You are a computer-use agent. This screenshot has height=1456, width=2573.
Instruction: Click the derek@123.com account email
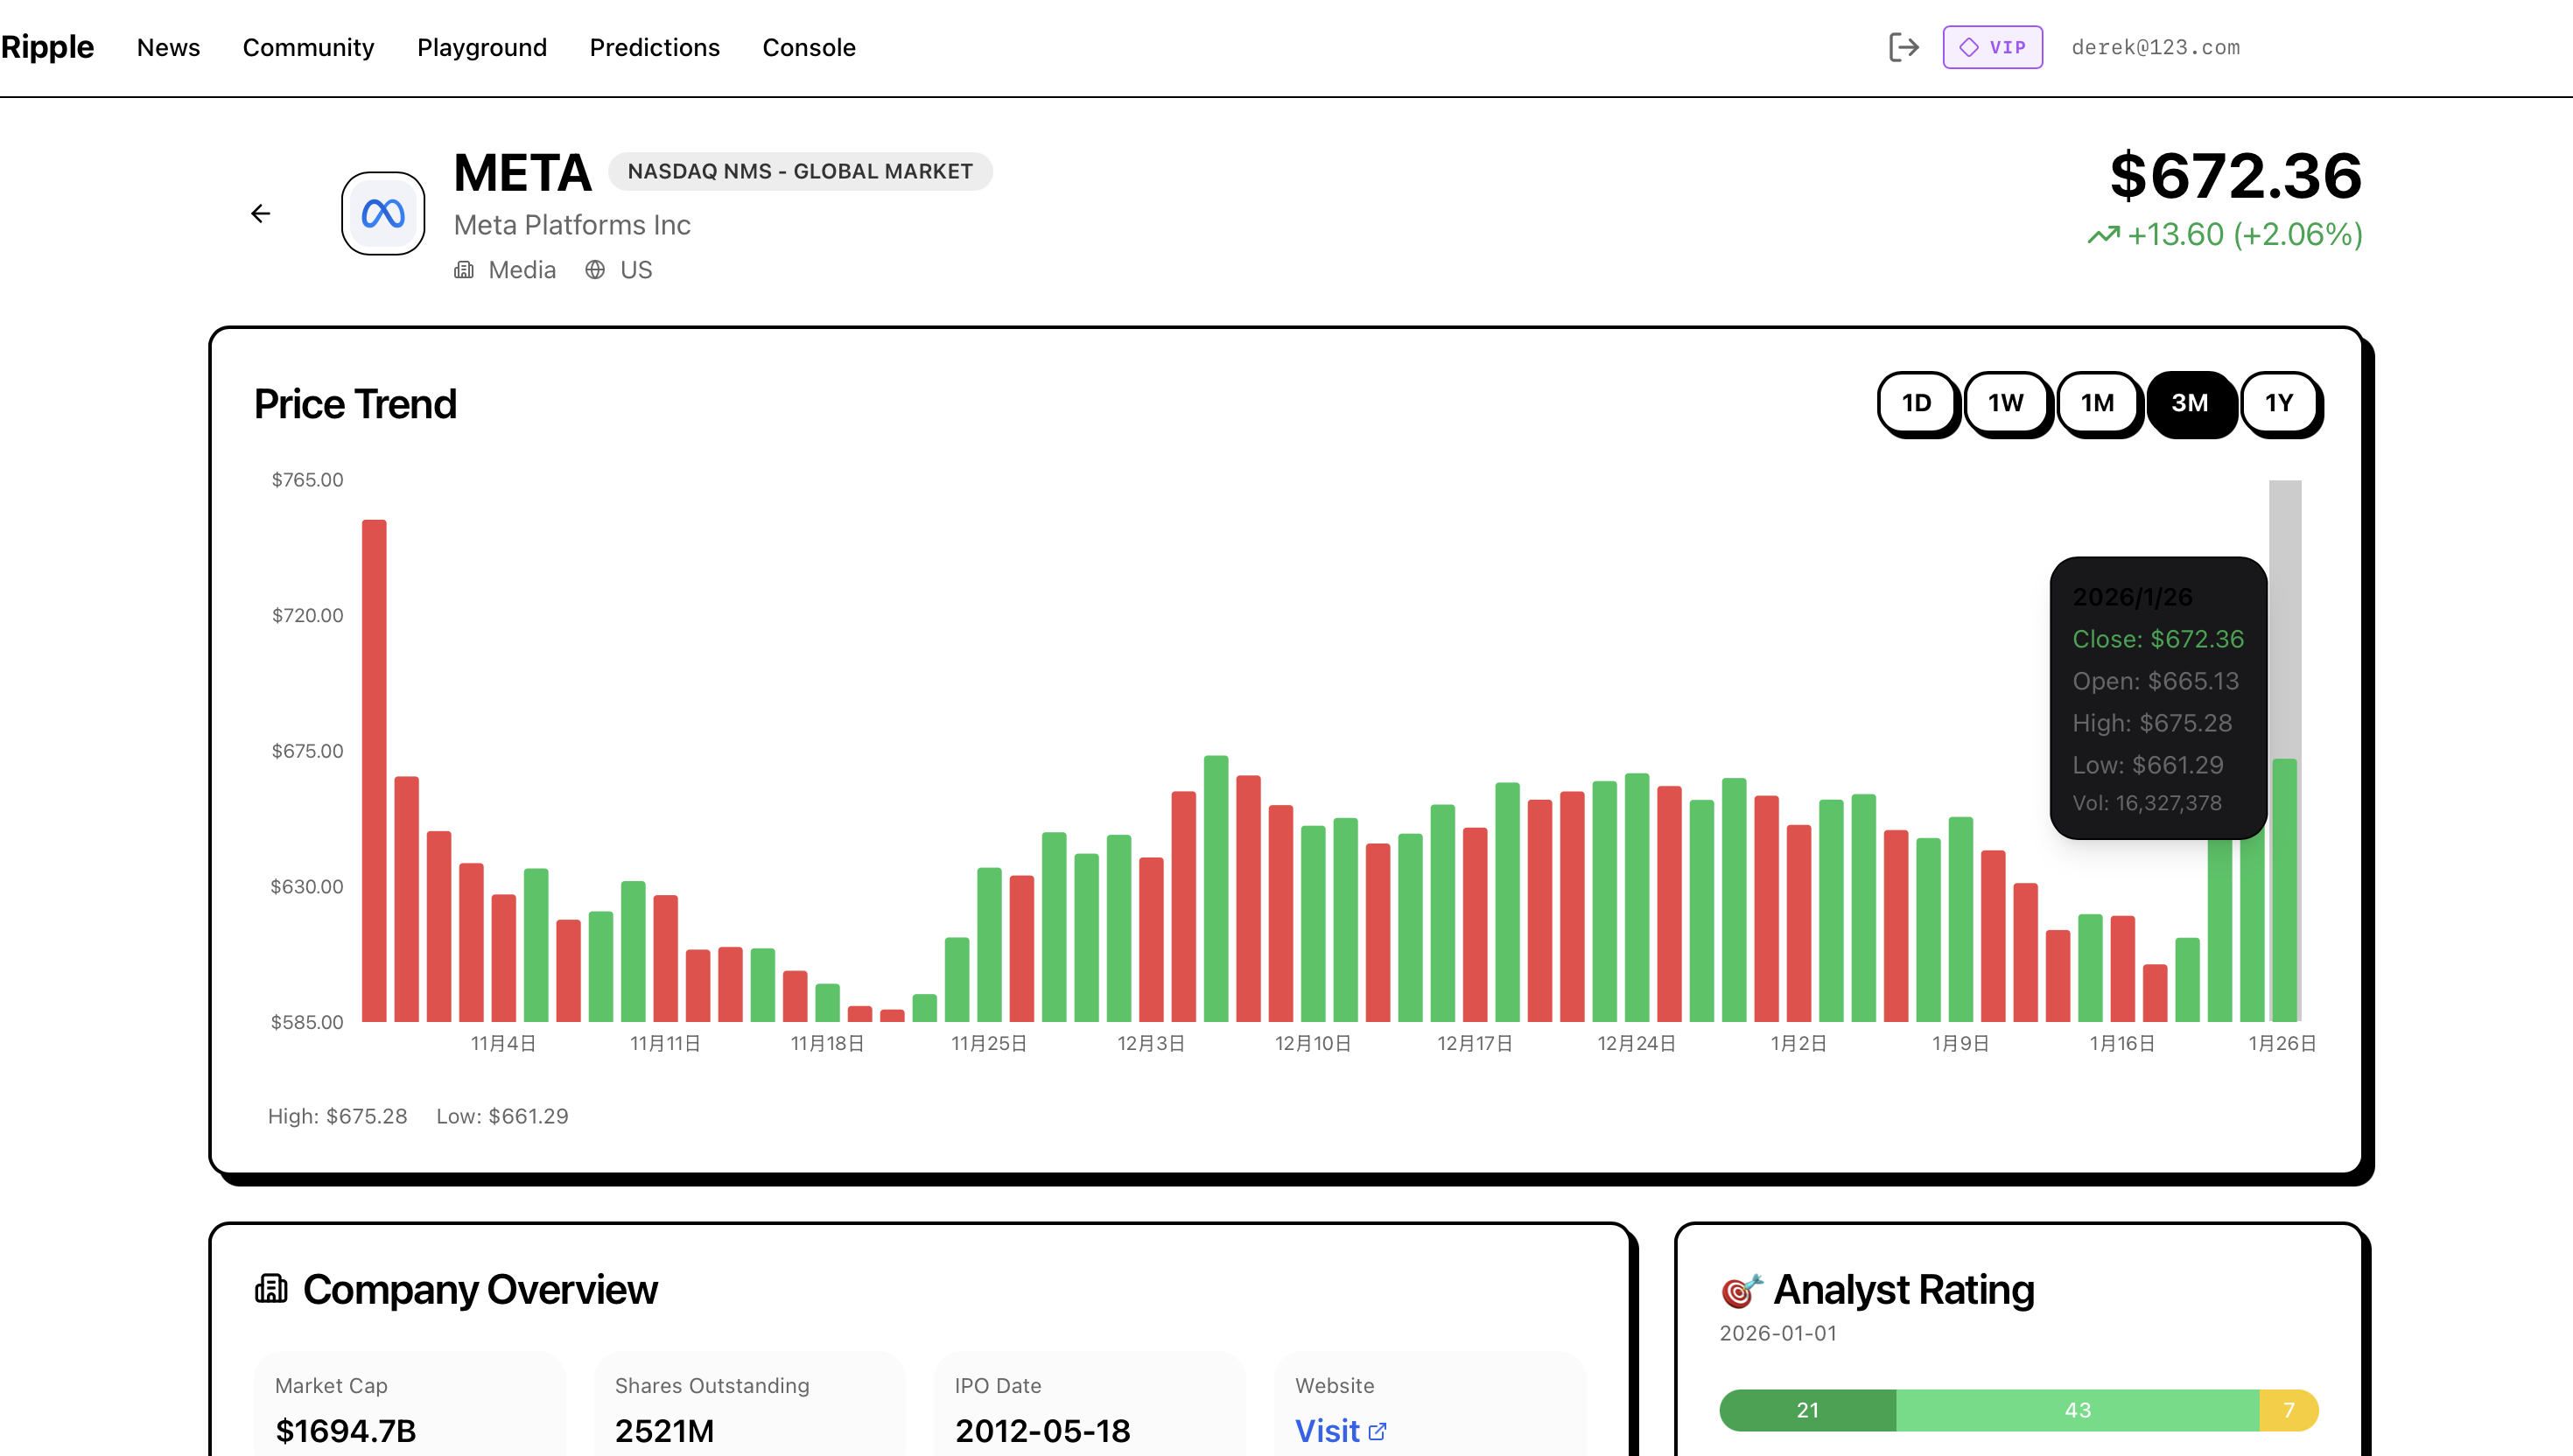[2155, 47]
